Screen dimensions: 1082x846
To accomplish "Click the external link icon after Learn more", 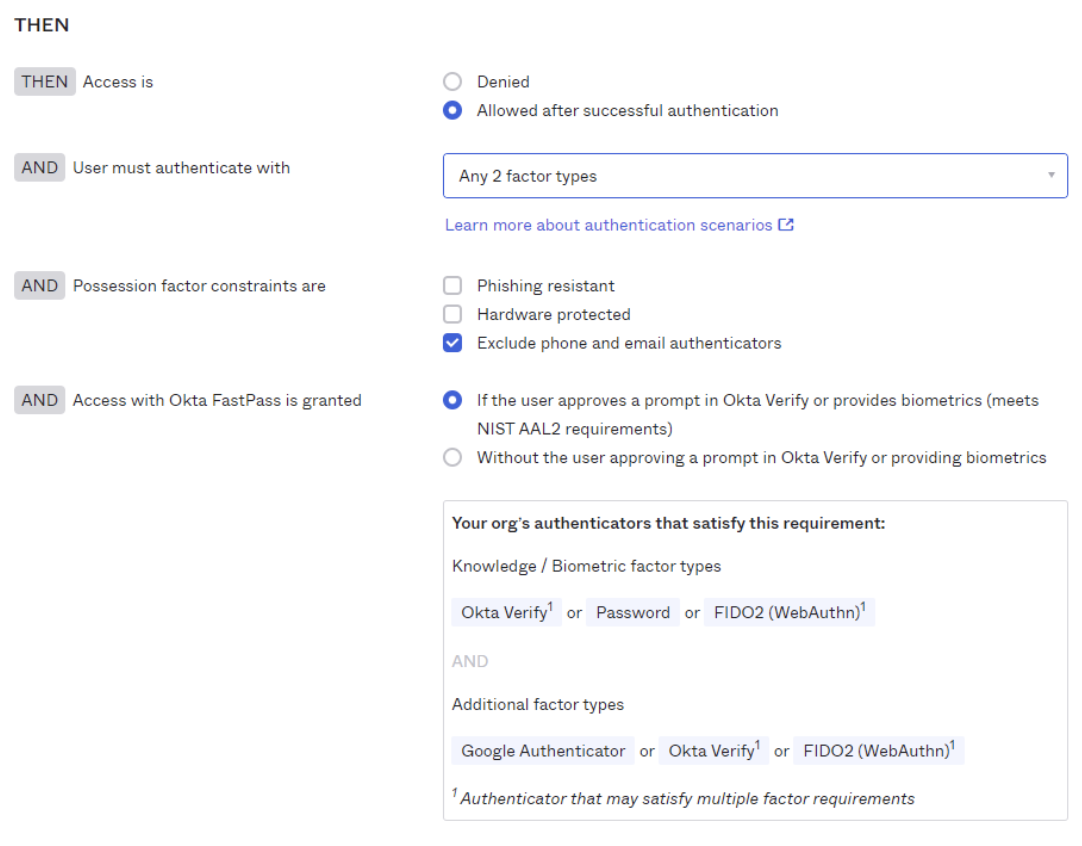I will (786, 225).
